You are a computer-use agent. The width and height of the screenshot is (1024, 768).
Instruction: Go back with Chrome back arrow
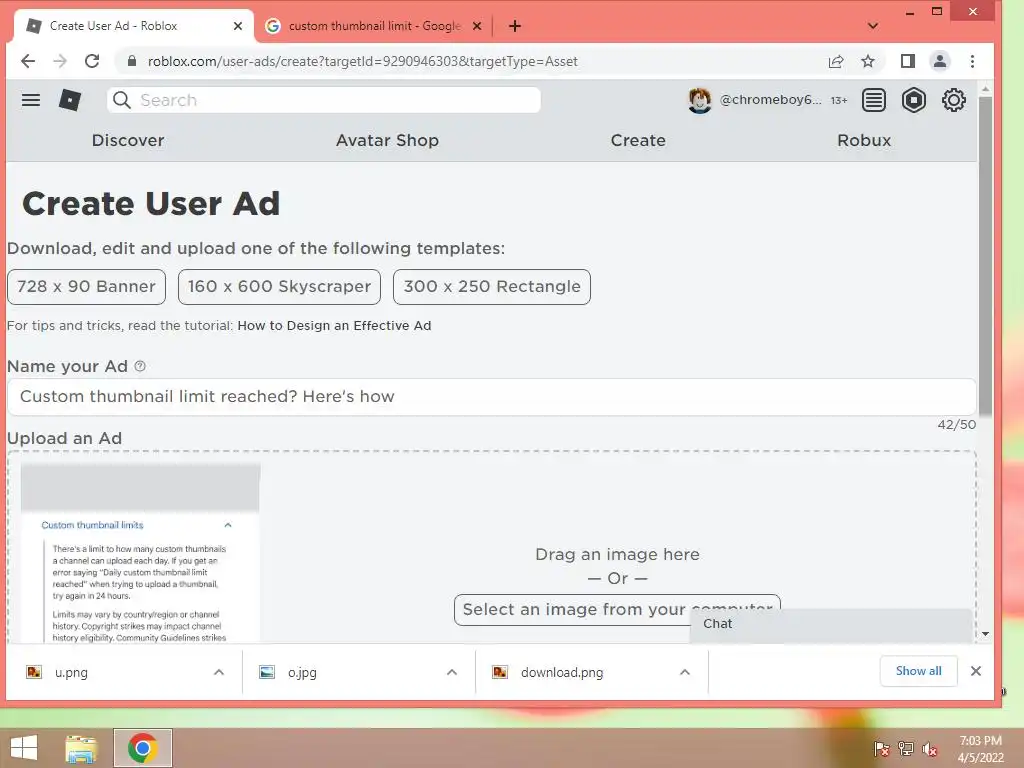27,61
